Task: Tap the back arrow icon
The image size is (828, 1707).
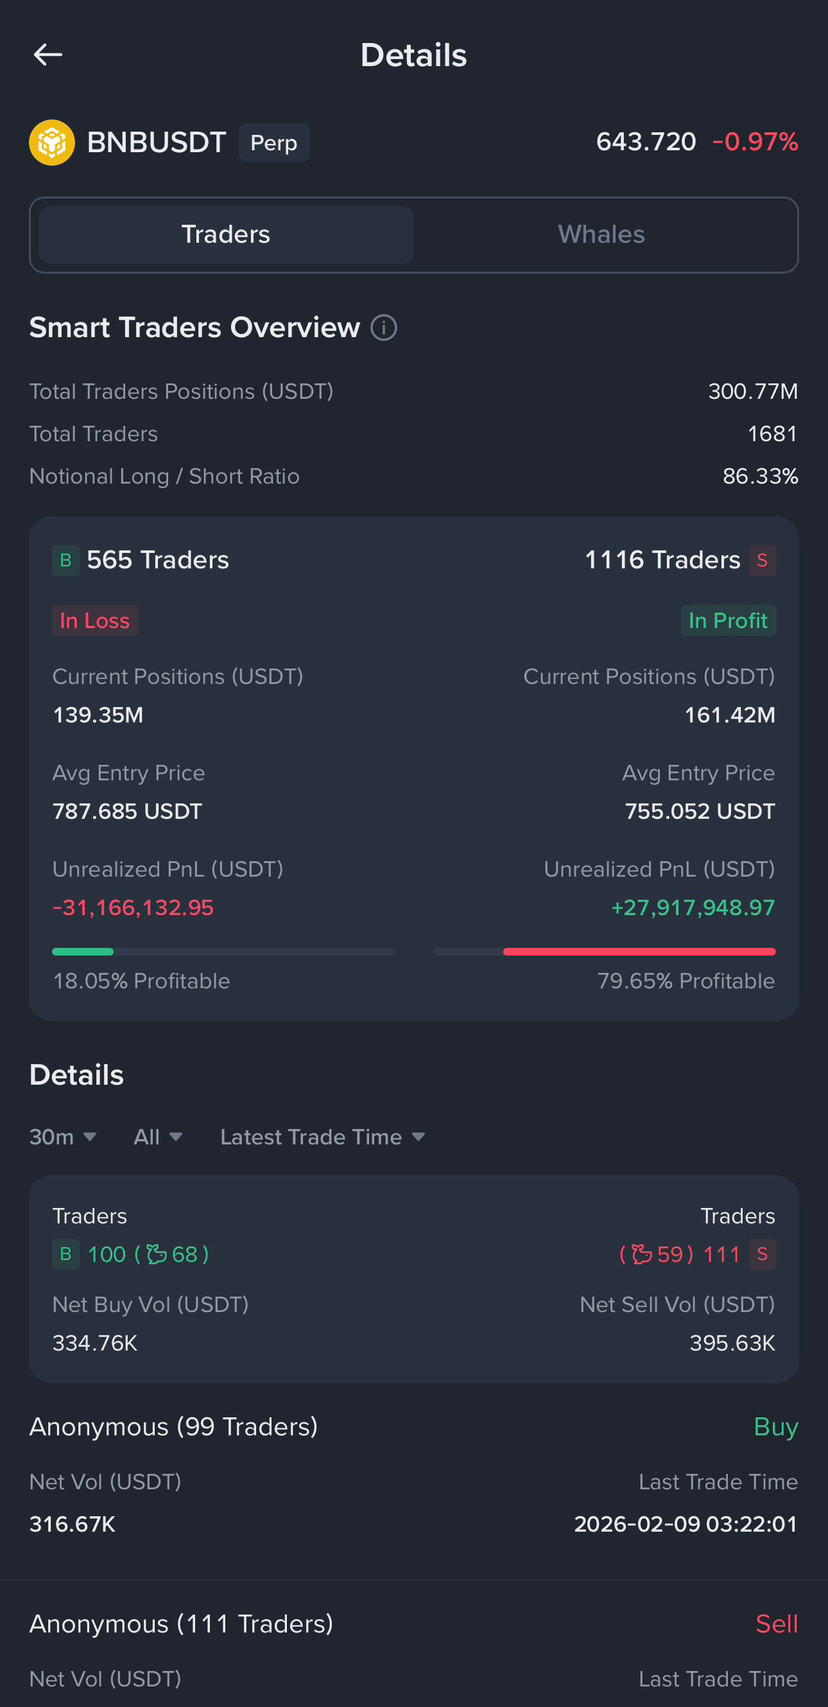Action: (x=48, y=55)
